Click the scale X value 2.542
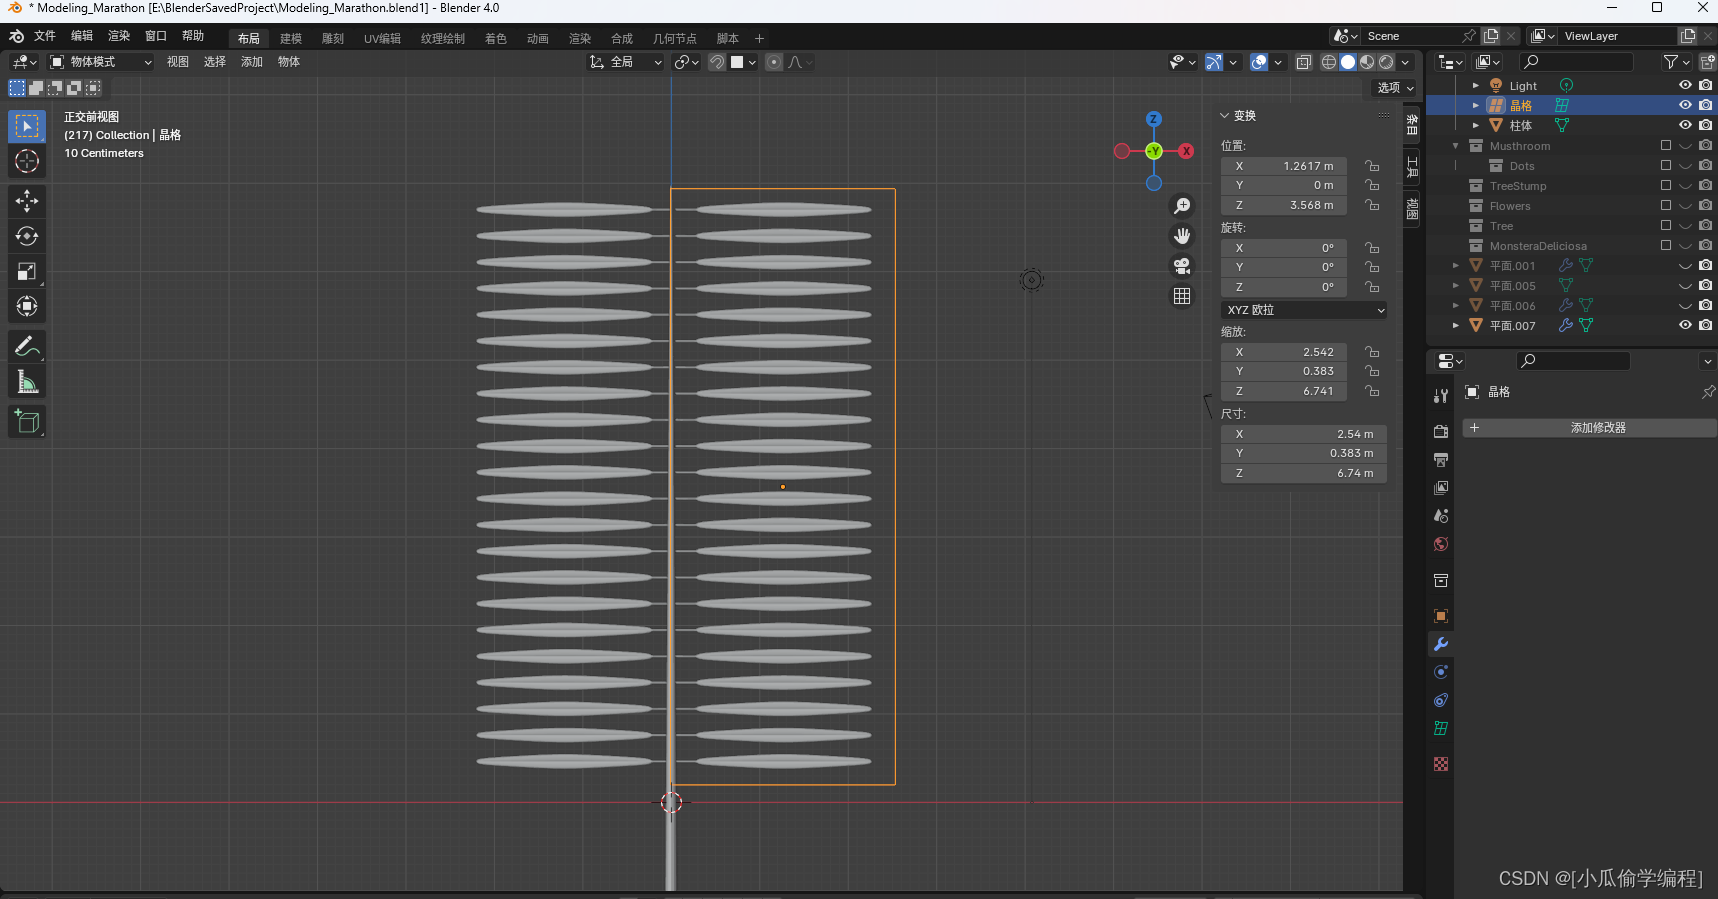 point(1284,352)
